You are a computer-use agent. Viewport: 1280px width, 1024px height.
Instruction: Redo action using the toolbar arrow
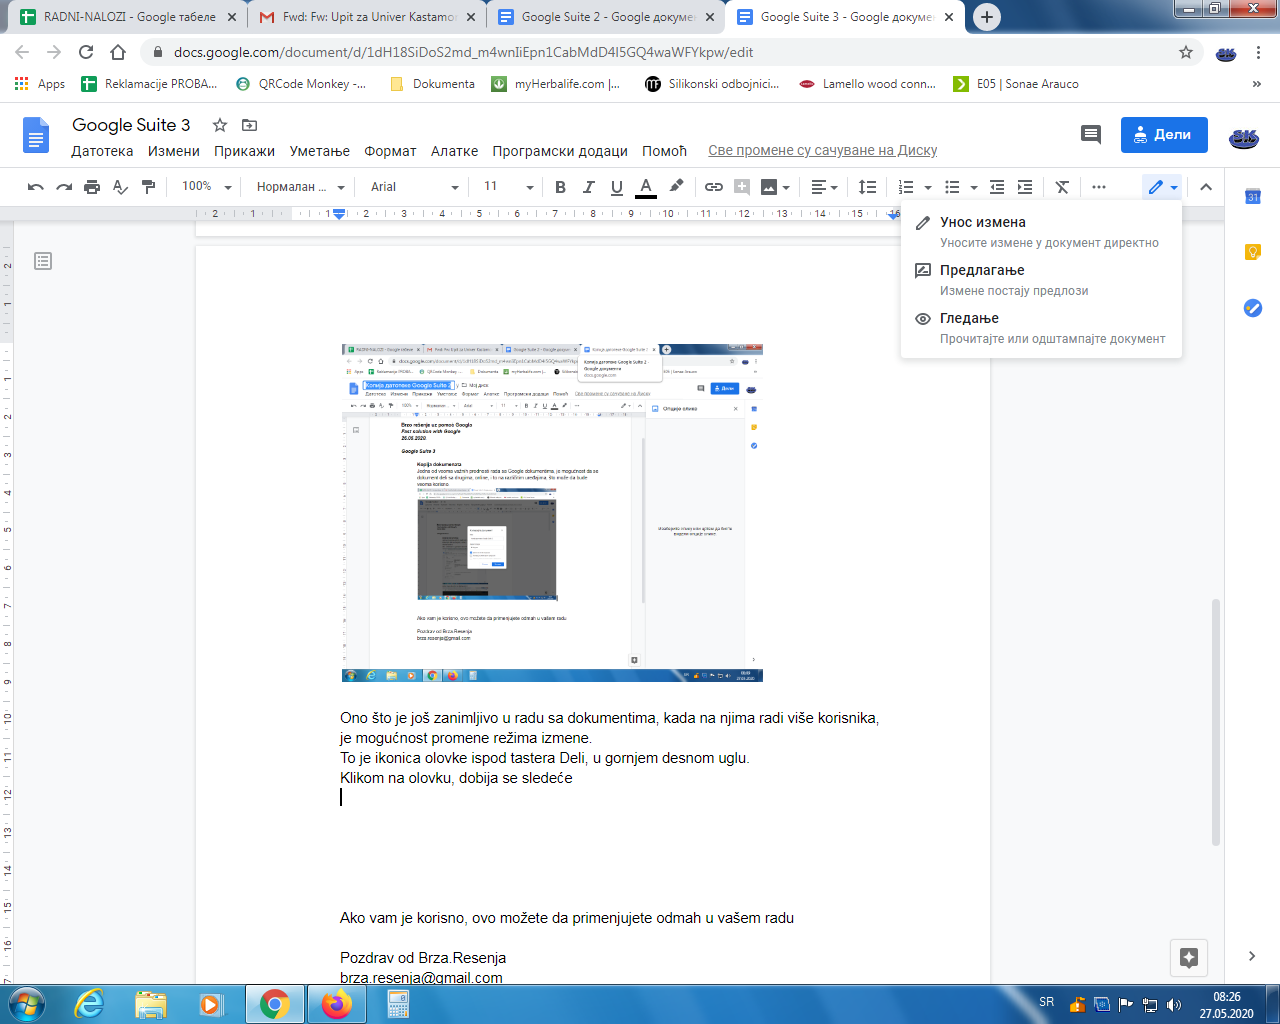[64, 187]
